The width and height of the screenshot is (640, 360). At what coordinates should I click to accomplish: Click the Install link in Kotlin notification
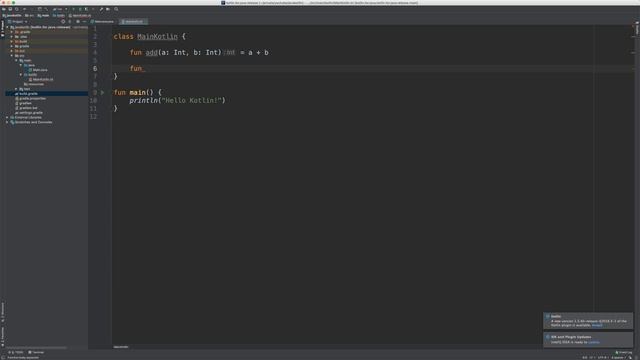pyautogui.click(x=597, y=325)
